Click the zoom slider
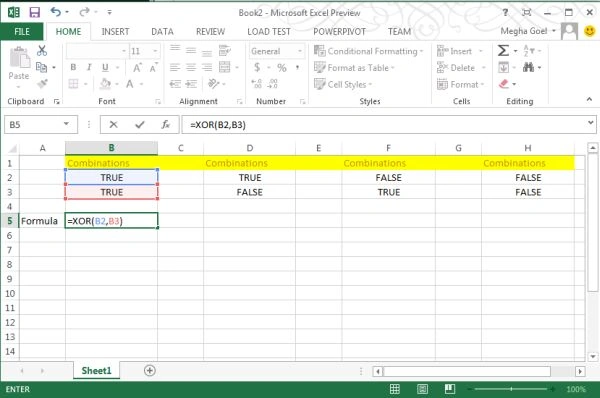The image size is (600, 398). point(511,389)
